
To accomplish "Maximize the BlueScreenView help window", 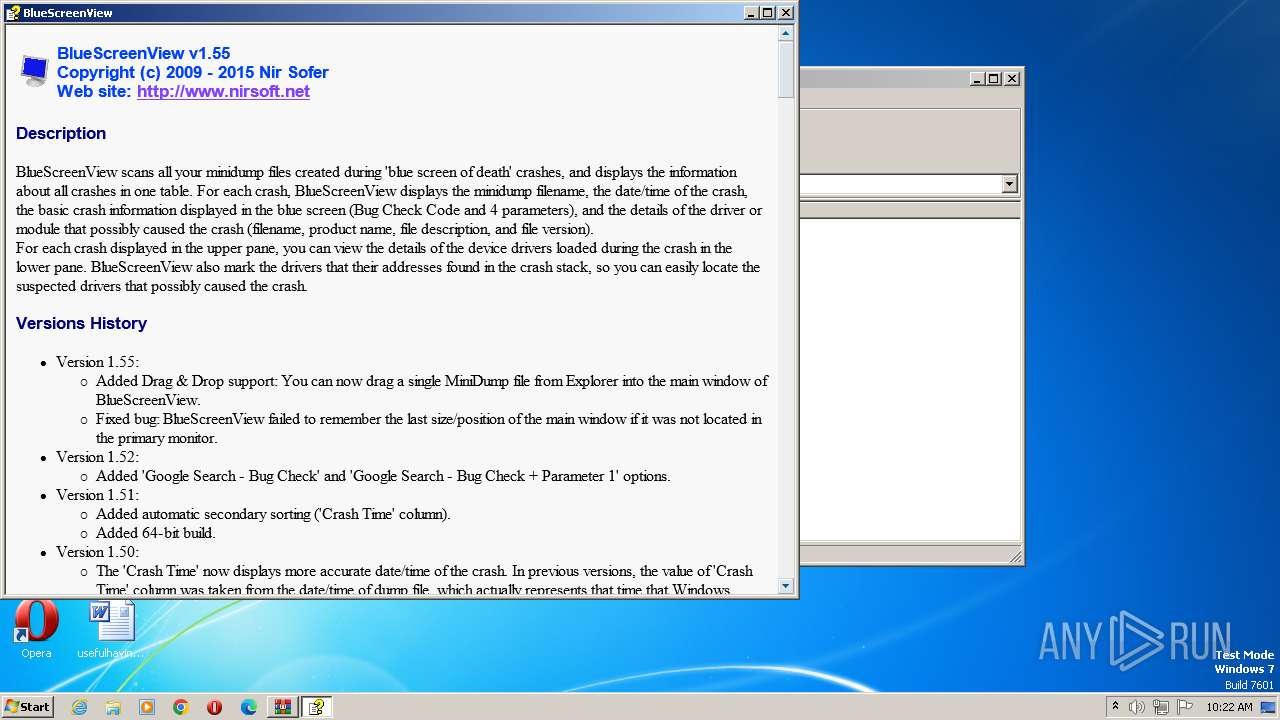I will [x=768, y=13].
